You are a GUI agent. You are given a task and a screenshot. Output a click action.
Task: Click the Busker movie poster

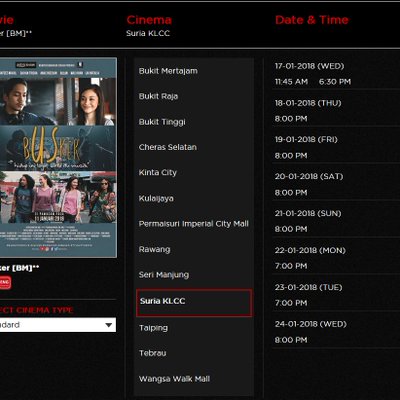pos(58,157)
